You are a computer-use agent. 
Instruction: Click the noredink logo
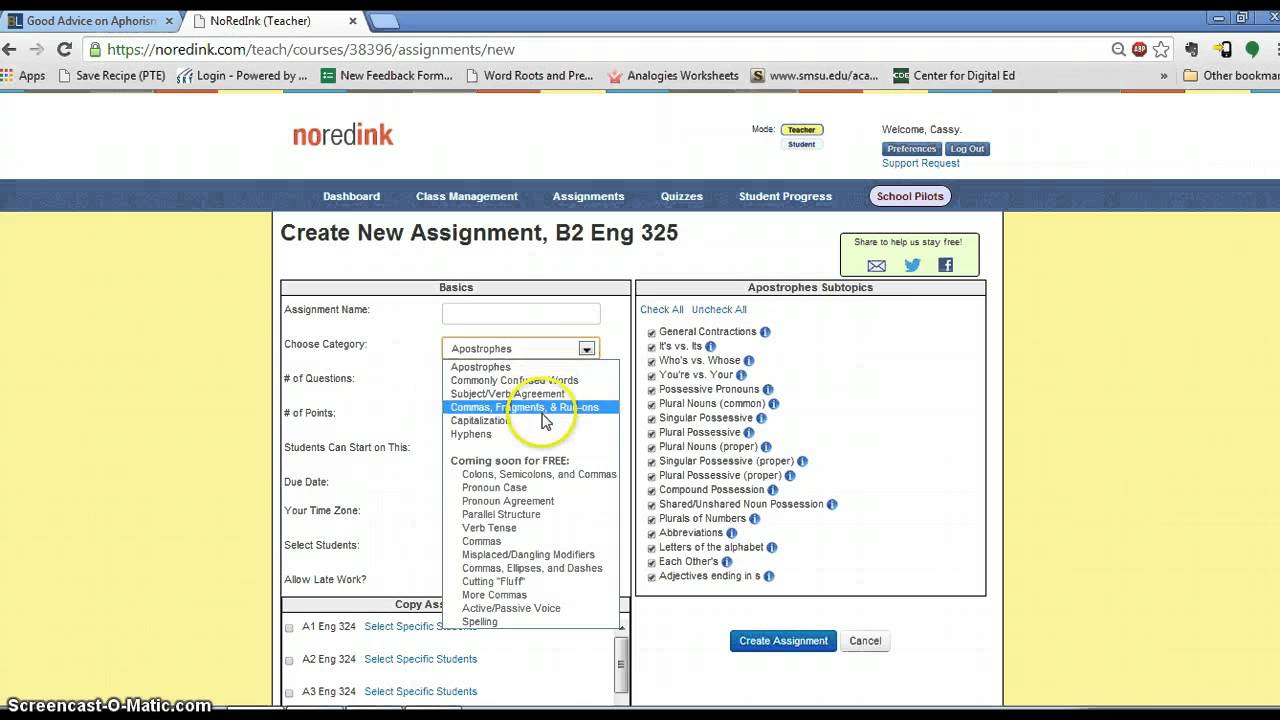coord(343,135)
